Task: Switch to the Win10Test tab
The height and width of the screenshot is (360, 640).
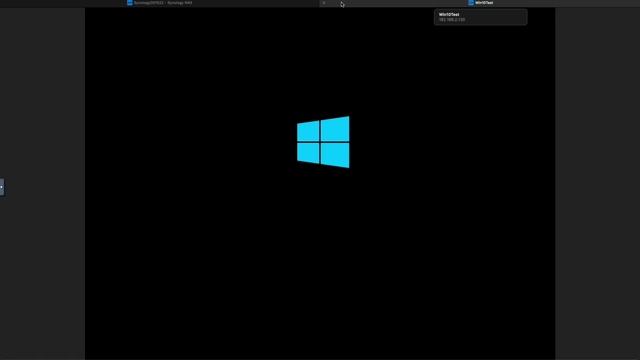Action: [x=481, y=3]
